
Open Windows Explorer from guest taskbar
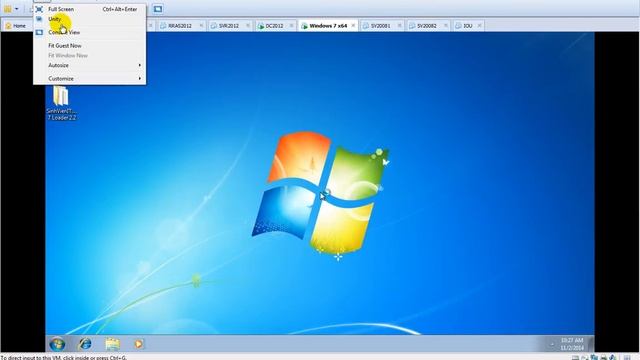coord(112,344)
